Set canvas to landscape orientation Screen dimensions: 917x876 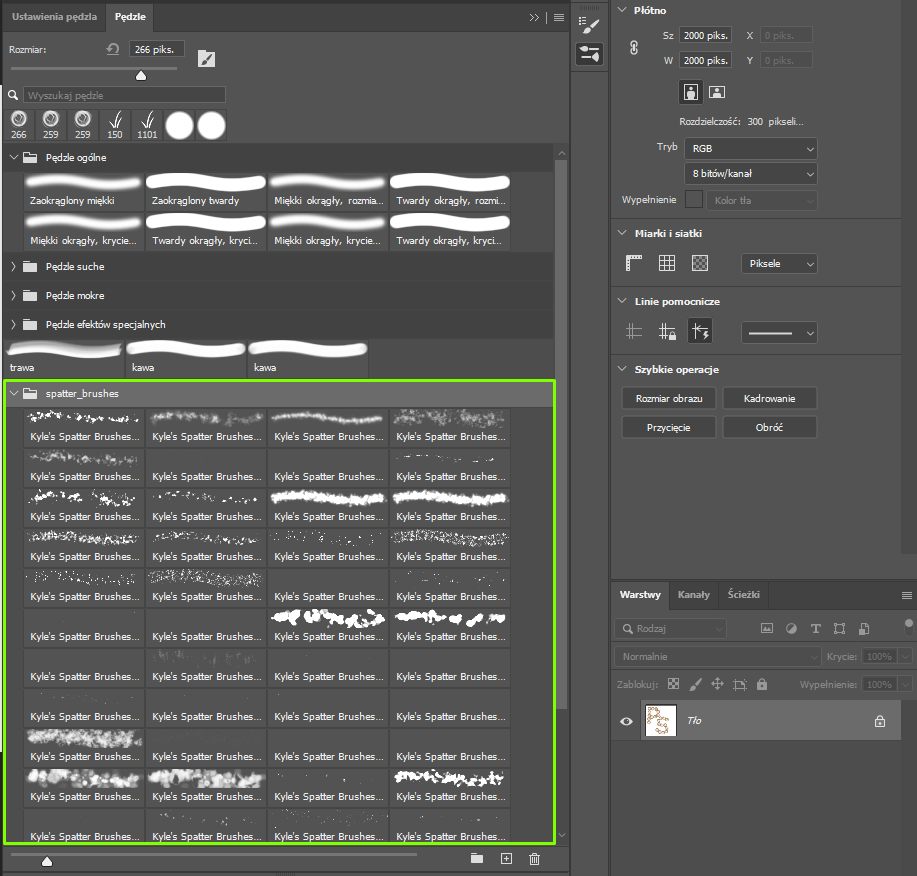click(717, 92)
